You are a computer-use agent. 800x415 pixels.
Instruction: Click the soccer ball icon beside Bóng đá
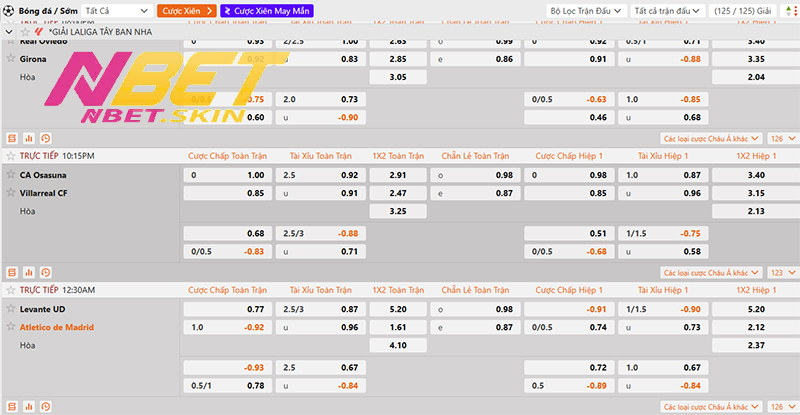9,10
